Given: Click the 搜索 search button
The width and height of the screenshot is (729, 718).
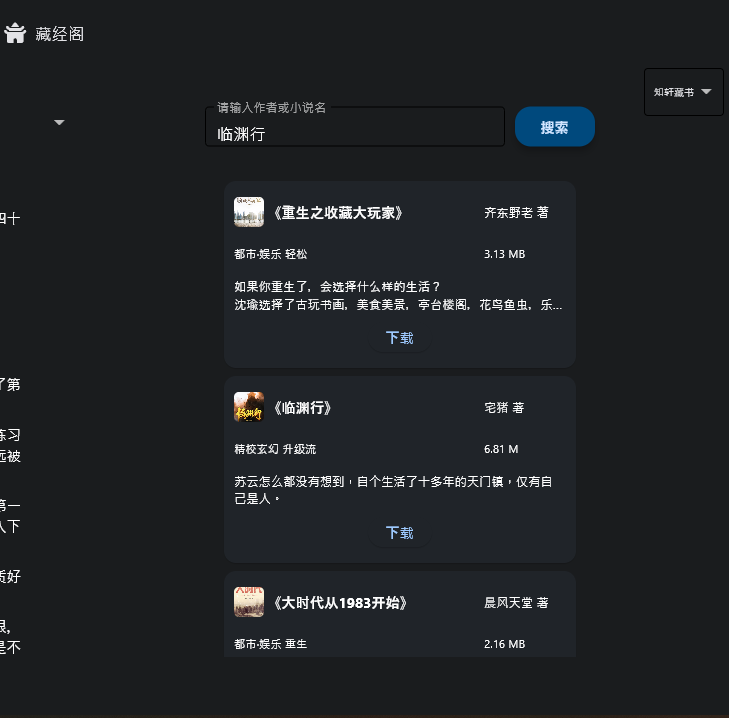Looking at the screenshot, I should tap(555, 126).
